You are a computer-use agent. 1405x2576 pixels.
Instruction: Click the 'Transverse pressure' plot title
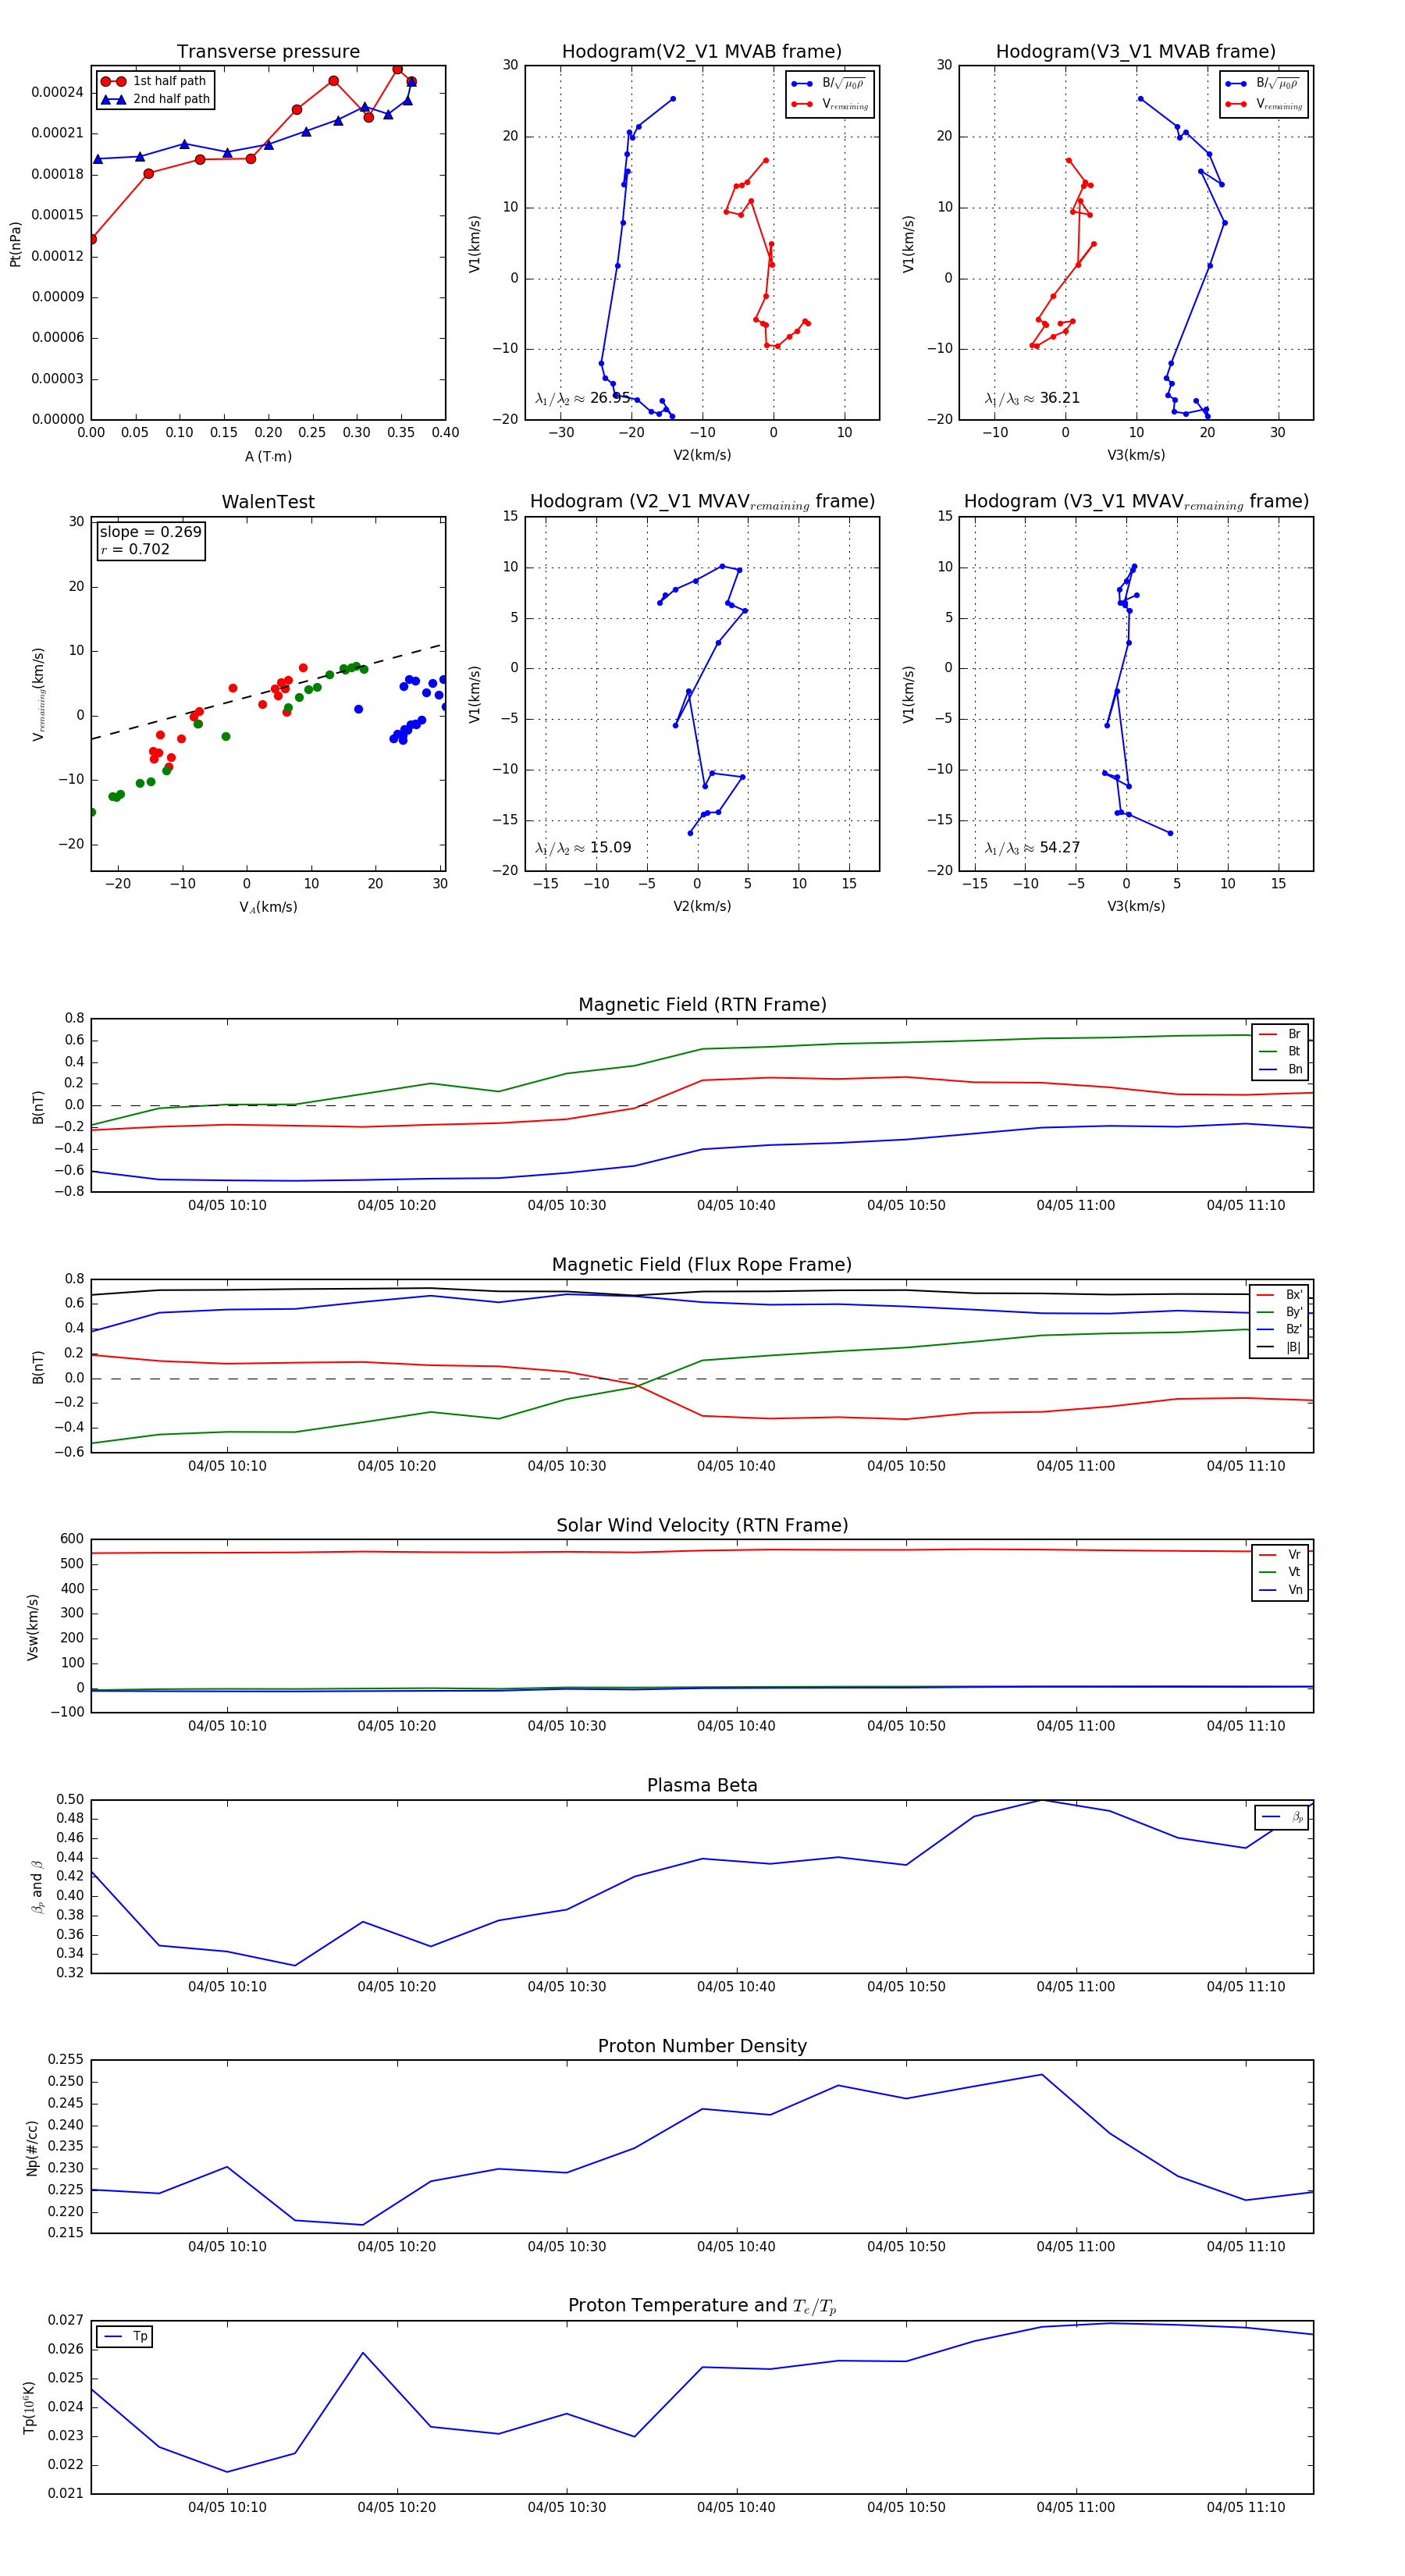coord(268,52)
